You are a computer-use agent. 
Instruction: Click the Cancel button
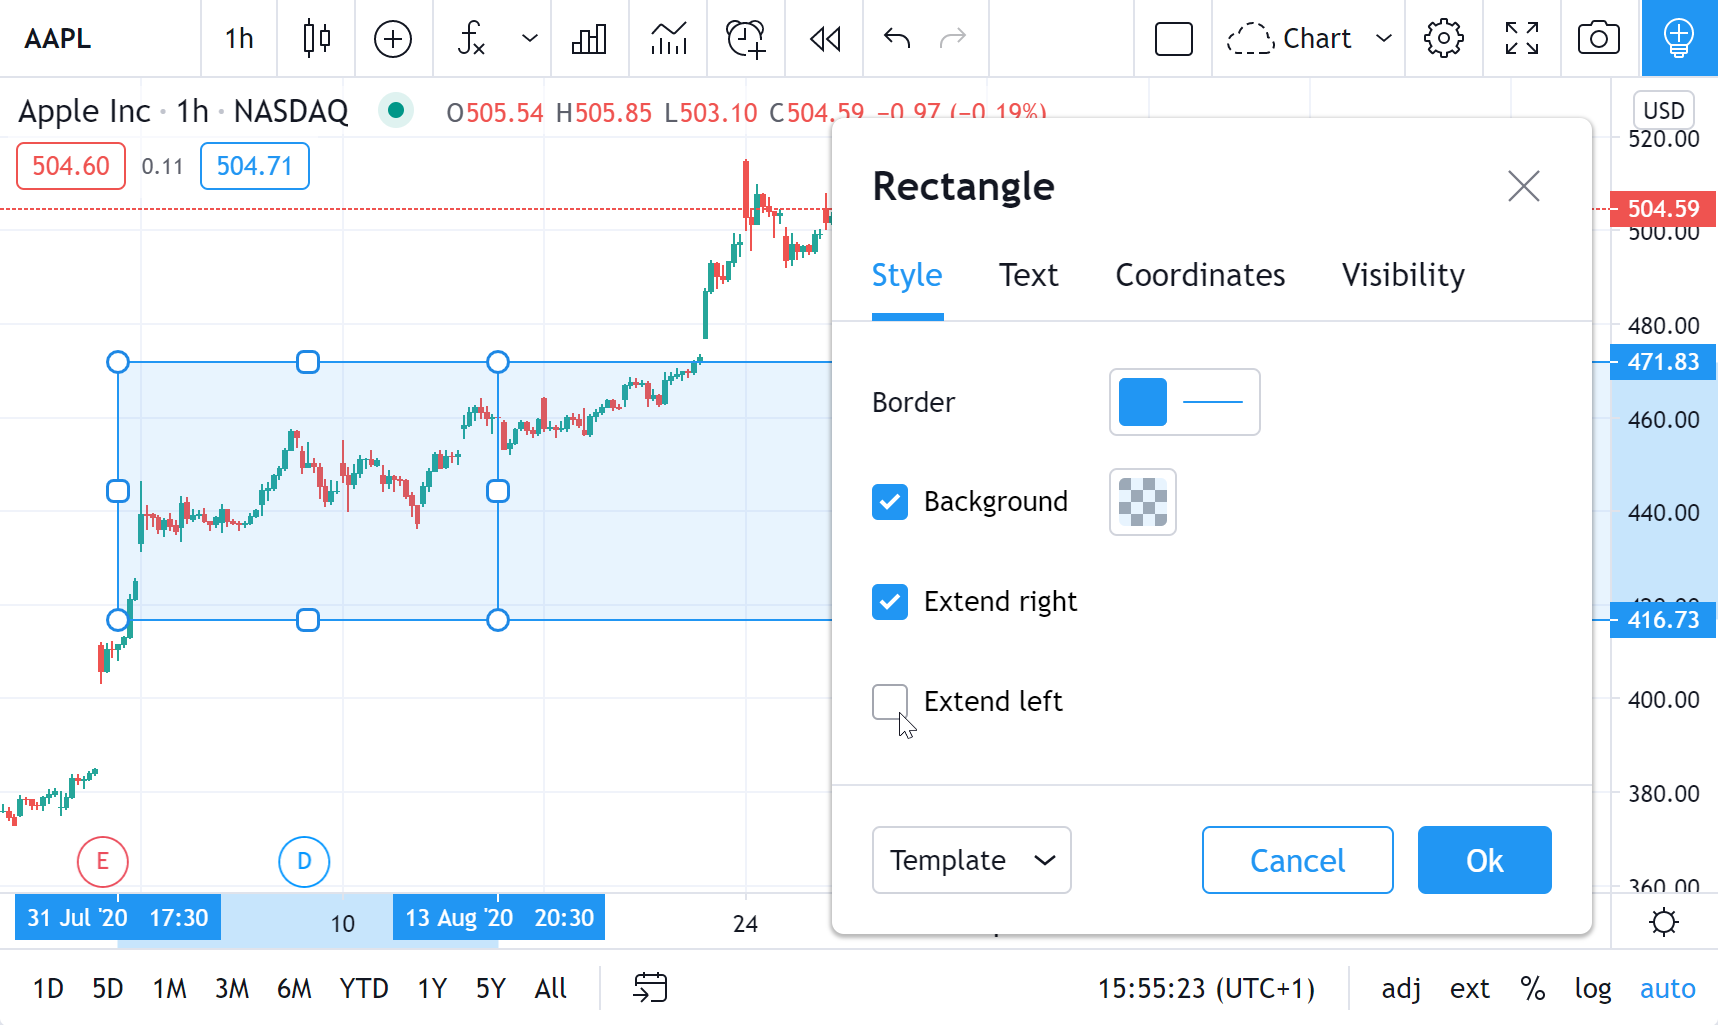(1298, 860)
